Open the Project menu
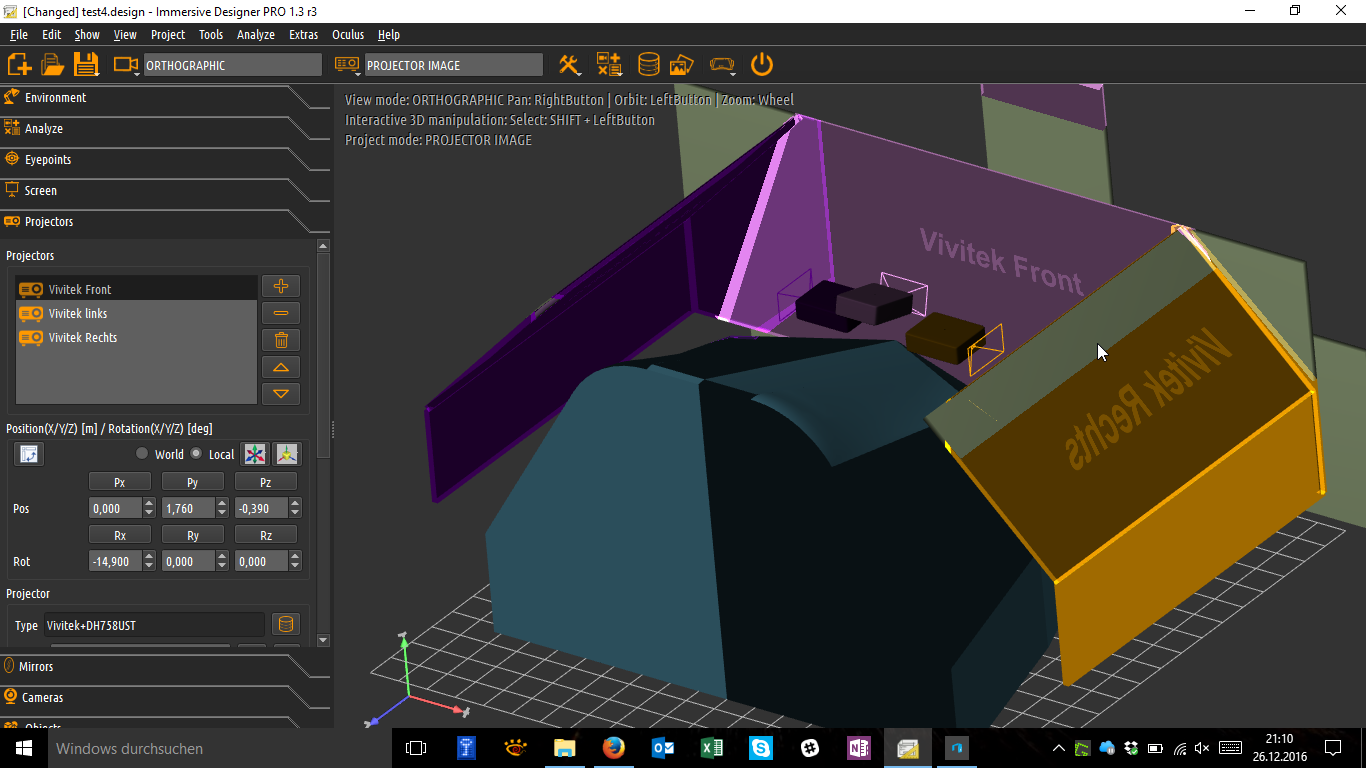1366x768 pixels. (168, 34)
